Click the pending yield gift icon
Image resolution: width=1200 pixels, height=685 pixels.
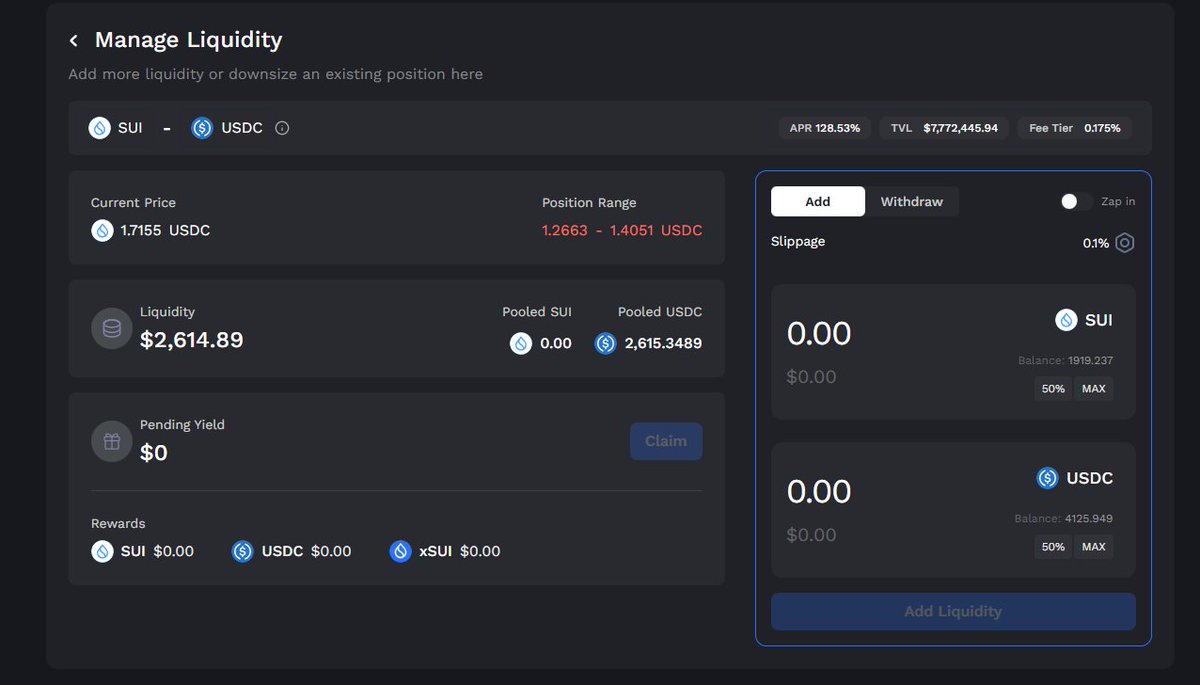[x=112, y=441]
